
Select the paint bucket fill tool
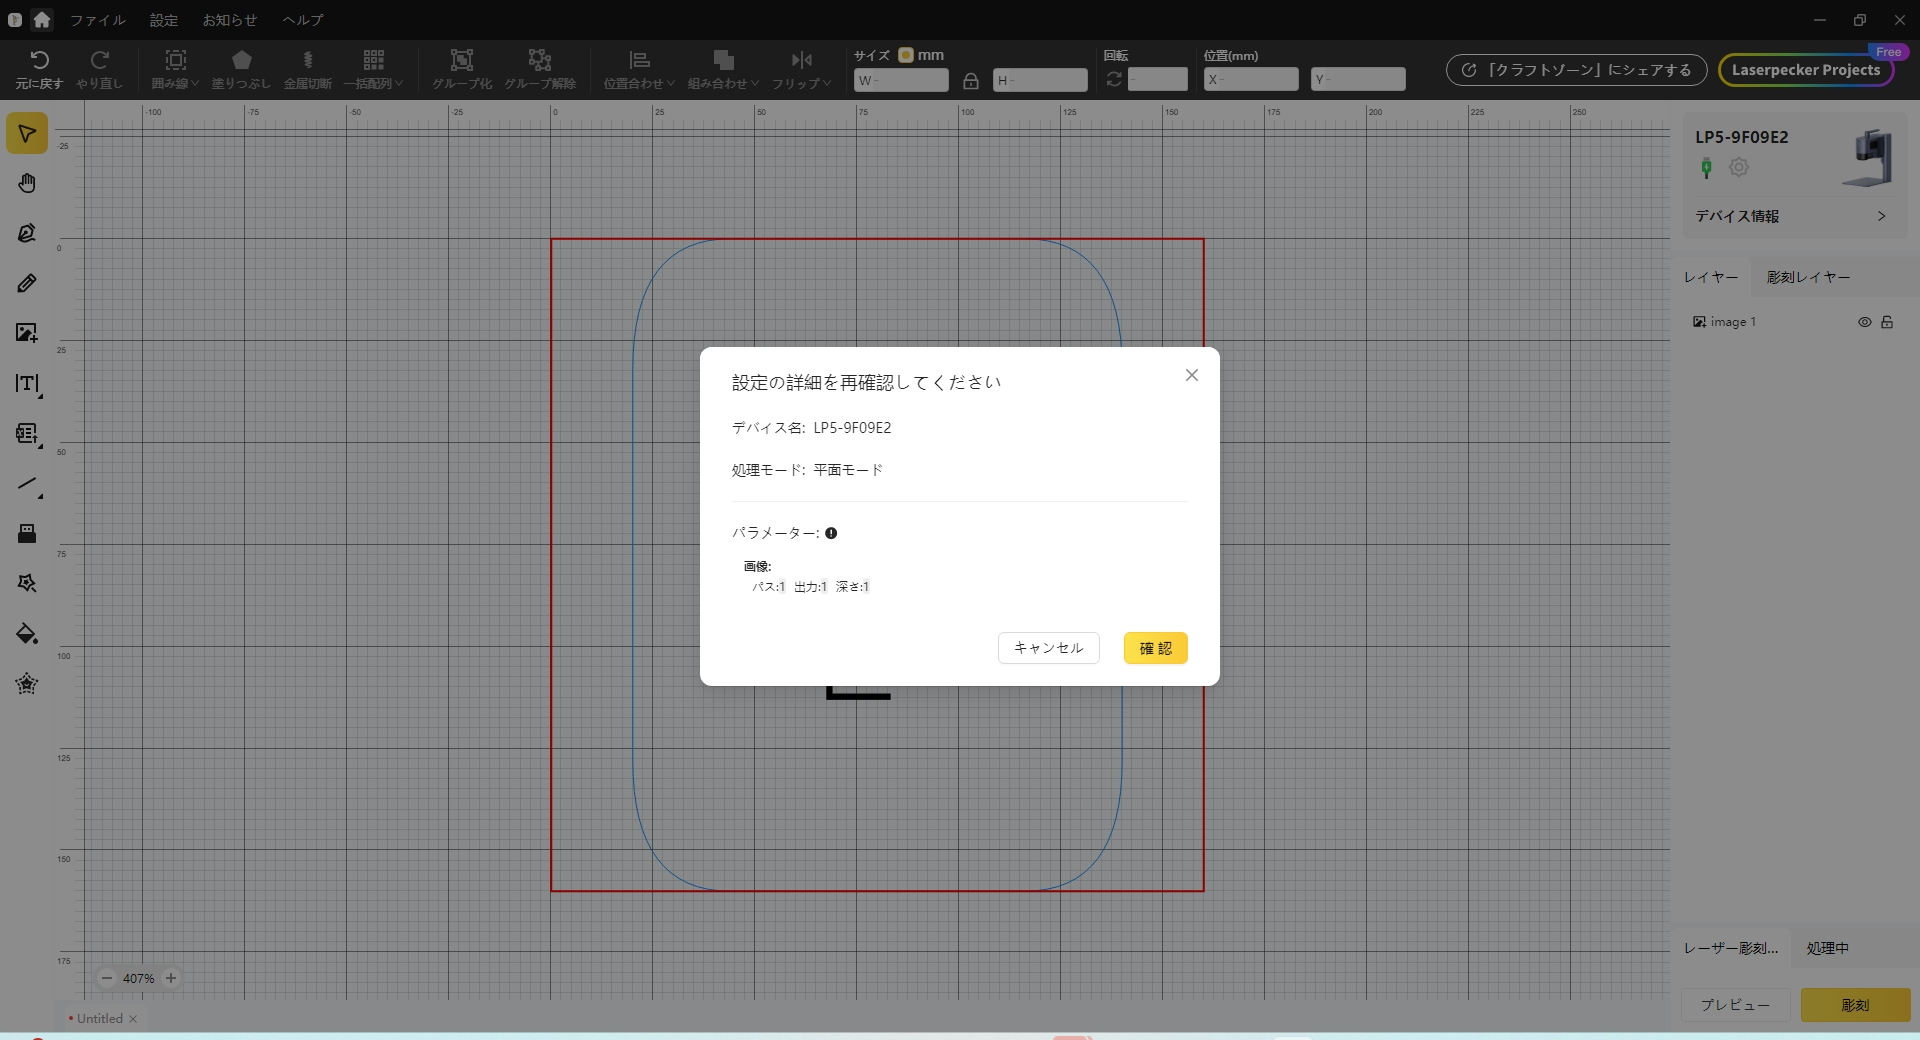coord(27,634)
